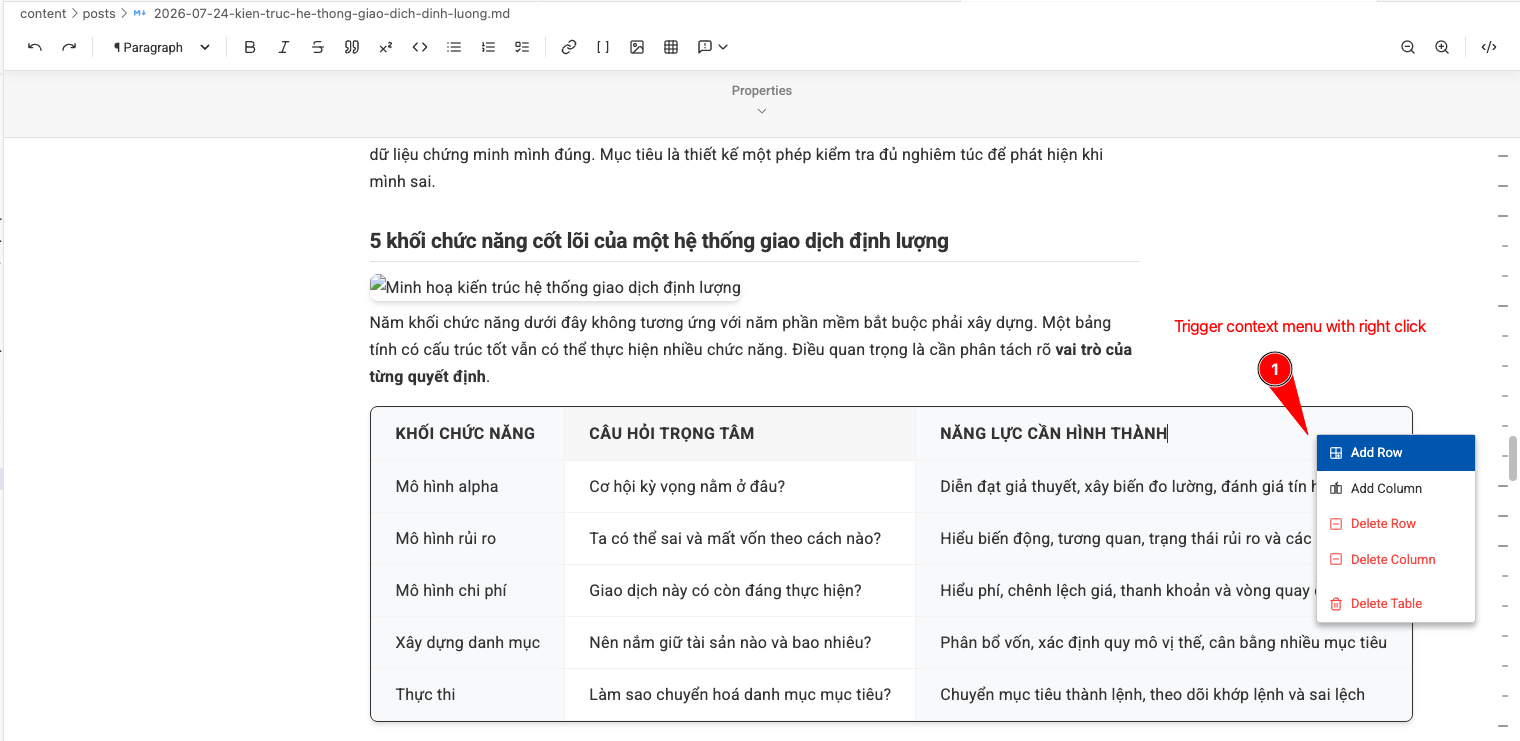Undo the last edit
Screen dimensions: 1520x741
tap(35, 47)
